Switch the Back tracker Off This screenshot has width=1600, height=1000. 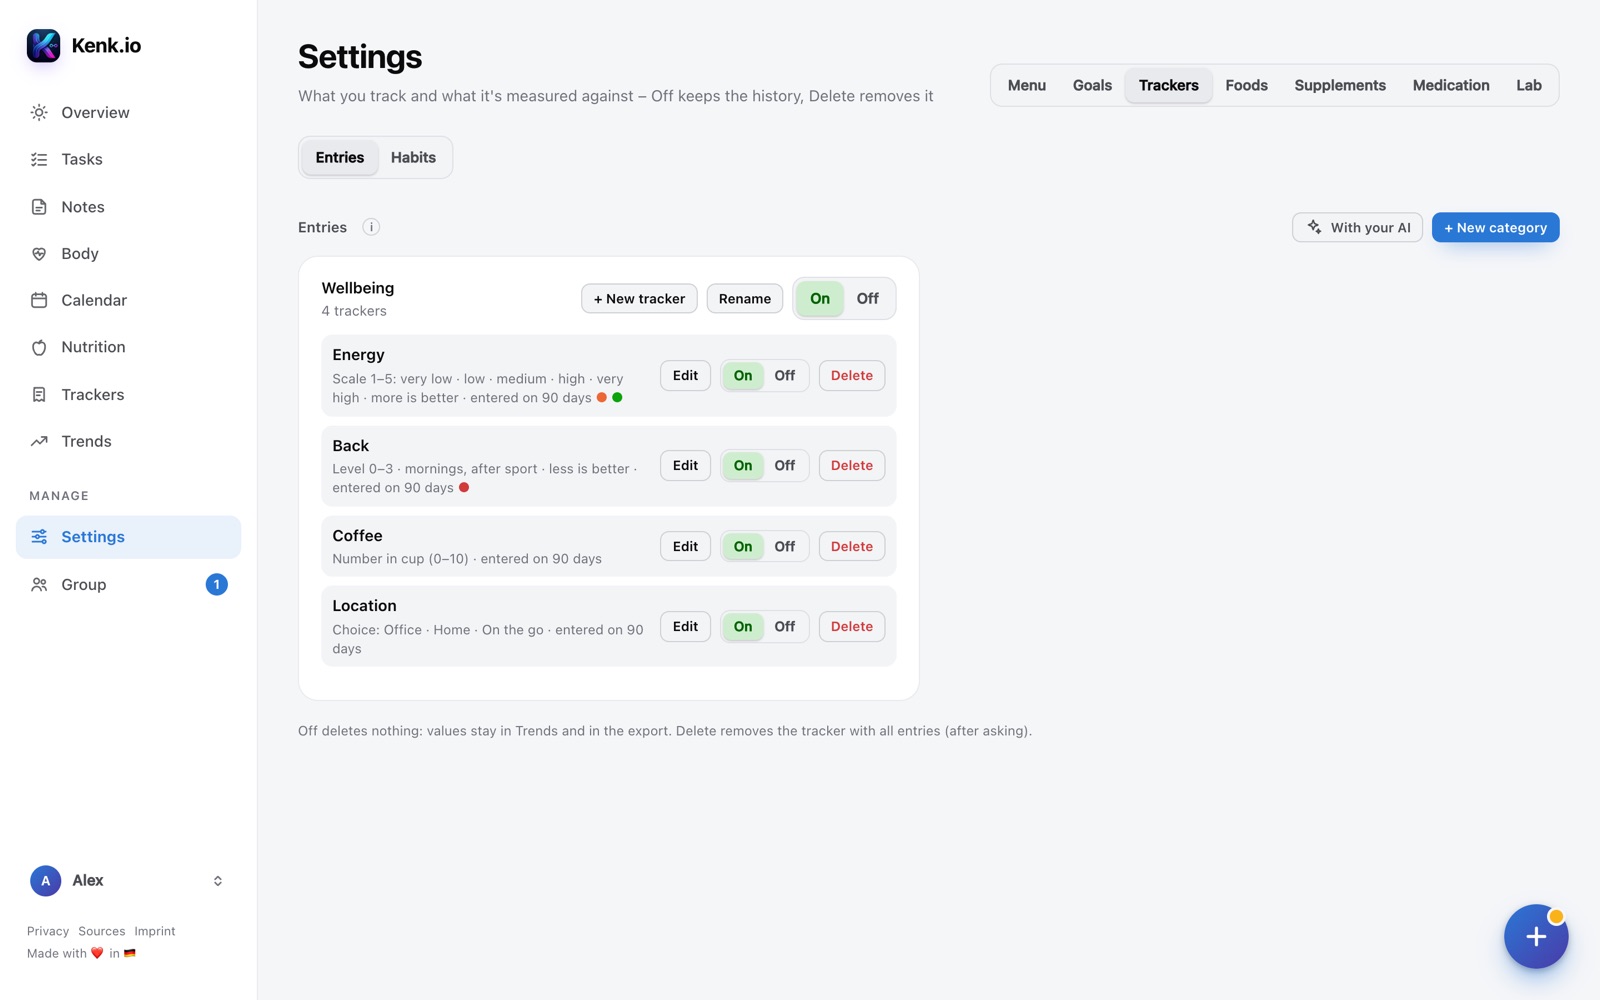[785, 466]
